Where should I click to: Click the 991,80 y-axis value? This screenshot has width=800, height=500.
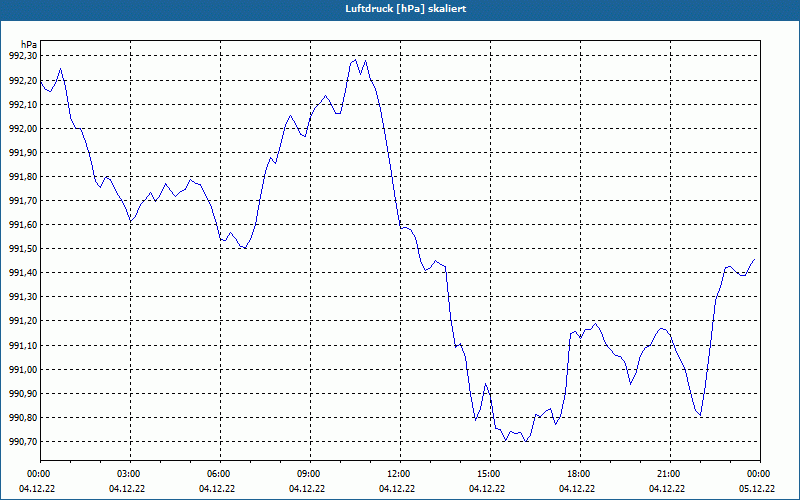[x=23, y=177]
